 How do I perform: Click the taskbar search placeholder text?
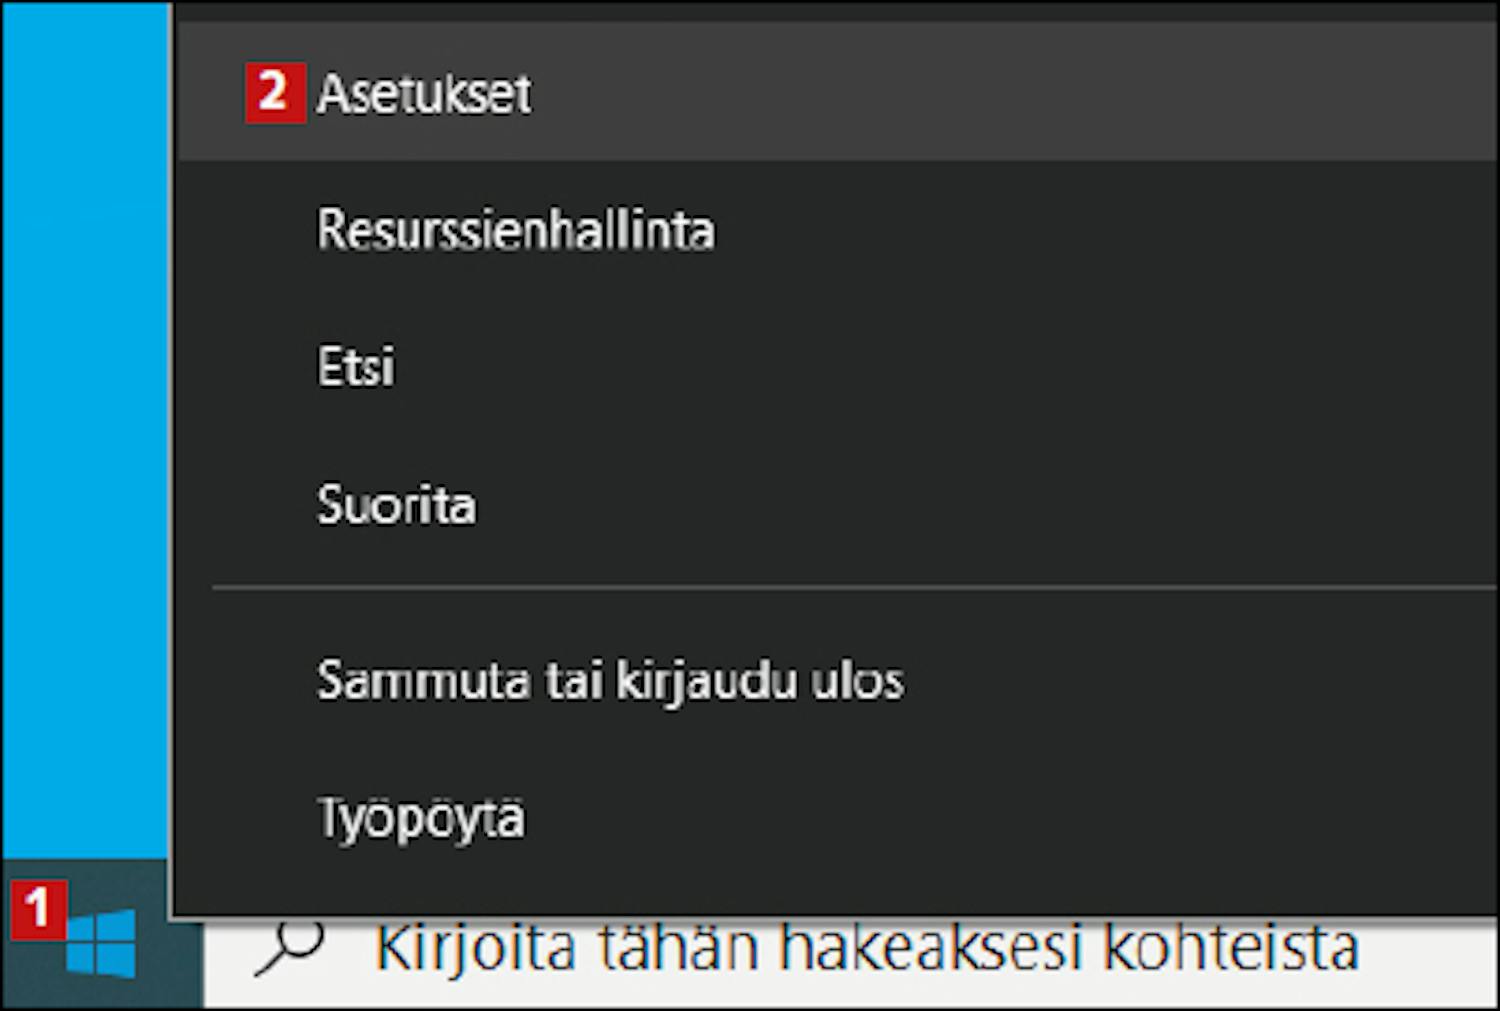pyautogui.click(x=867, y=947)
